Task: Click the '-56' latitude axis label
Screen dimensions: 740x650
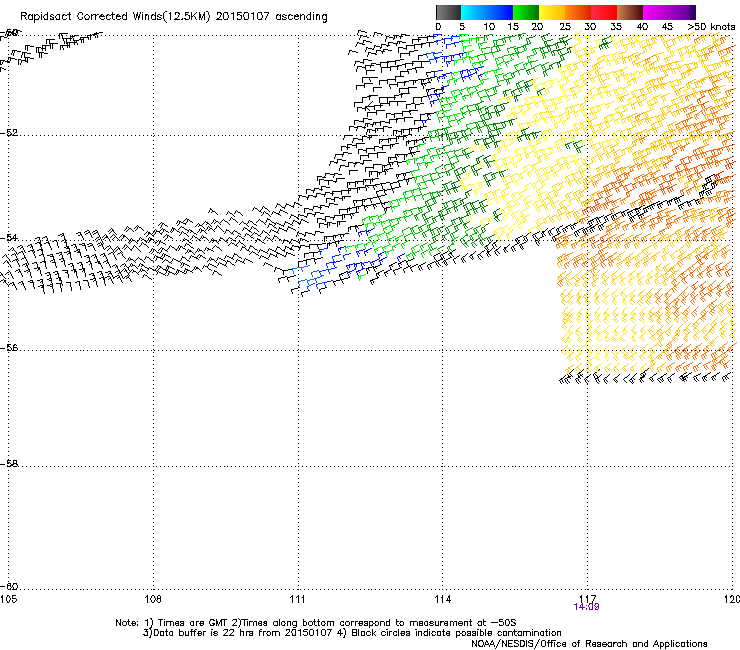Action: click(x=9, y=348)
